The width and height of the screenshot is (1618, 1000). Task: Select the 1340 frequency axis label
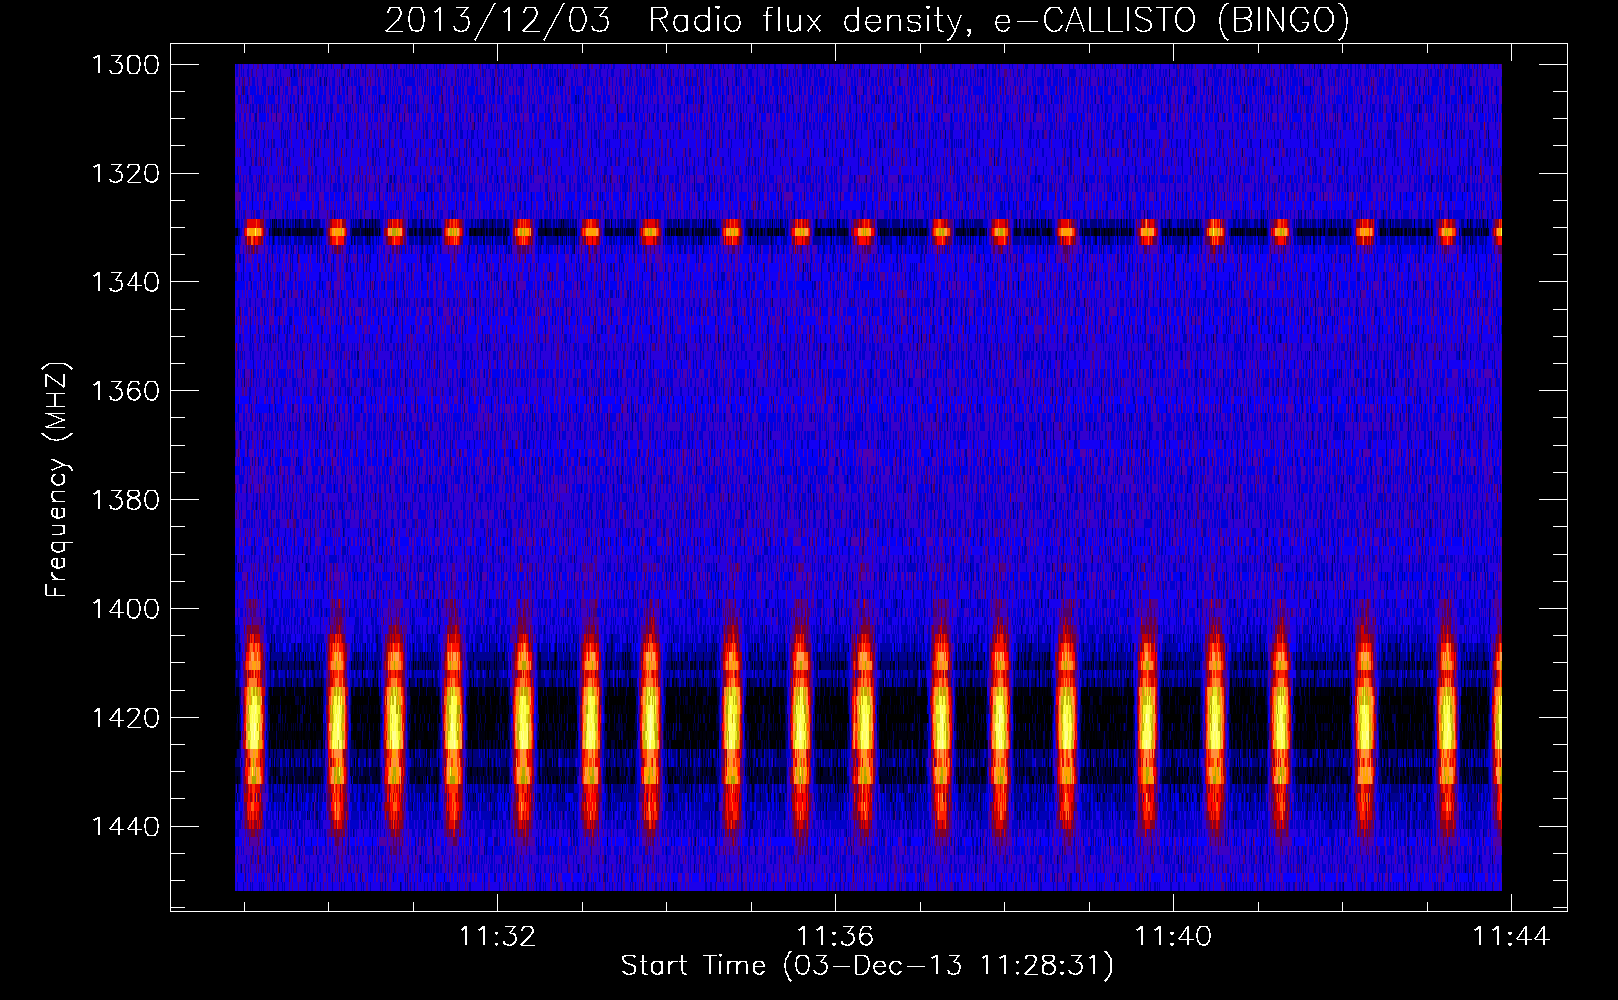(x=125, y=283)
